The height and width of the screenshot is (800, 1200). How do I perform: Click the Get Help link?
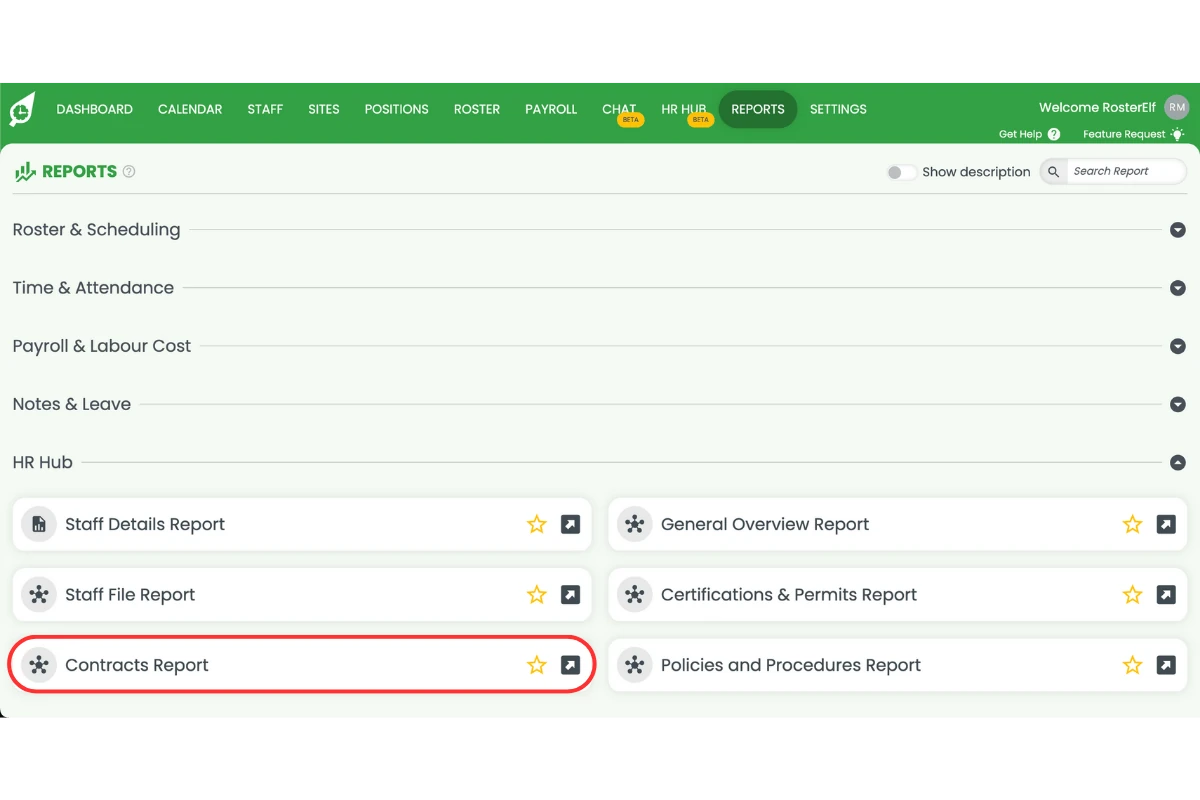point(1020,134)
